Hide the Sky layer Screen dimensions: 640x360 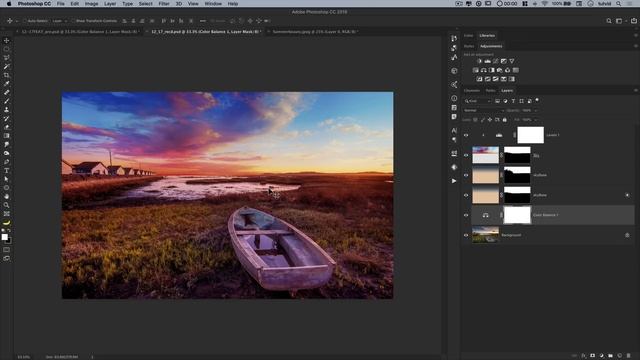(x=466, y=155)
